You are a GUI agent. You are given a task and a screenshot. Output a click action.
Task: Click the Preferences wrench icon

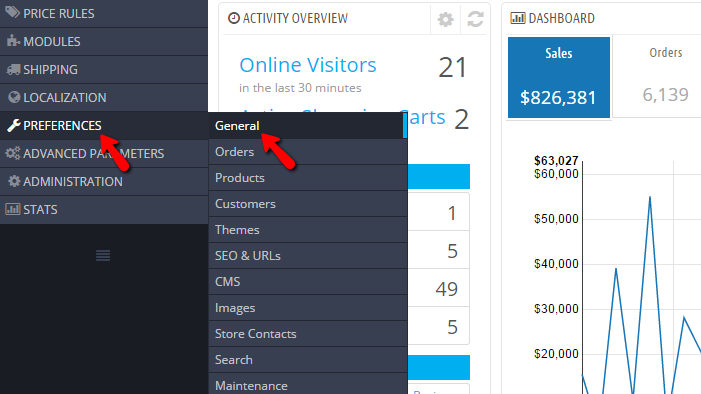pyautogui.click(x=14, y=126)
